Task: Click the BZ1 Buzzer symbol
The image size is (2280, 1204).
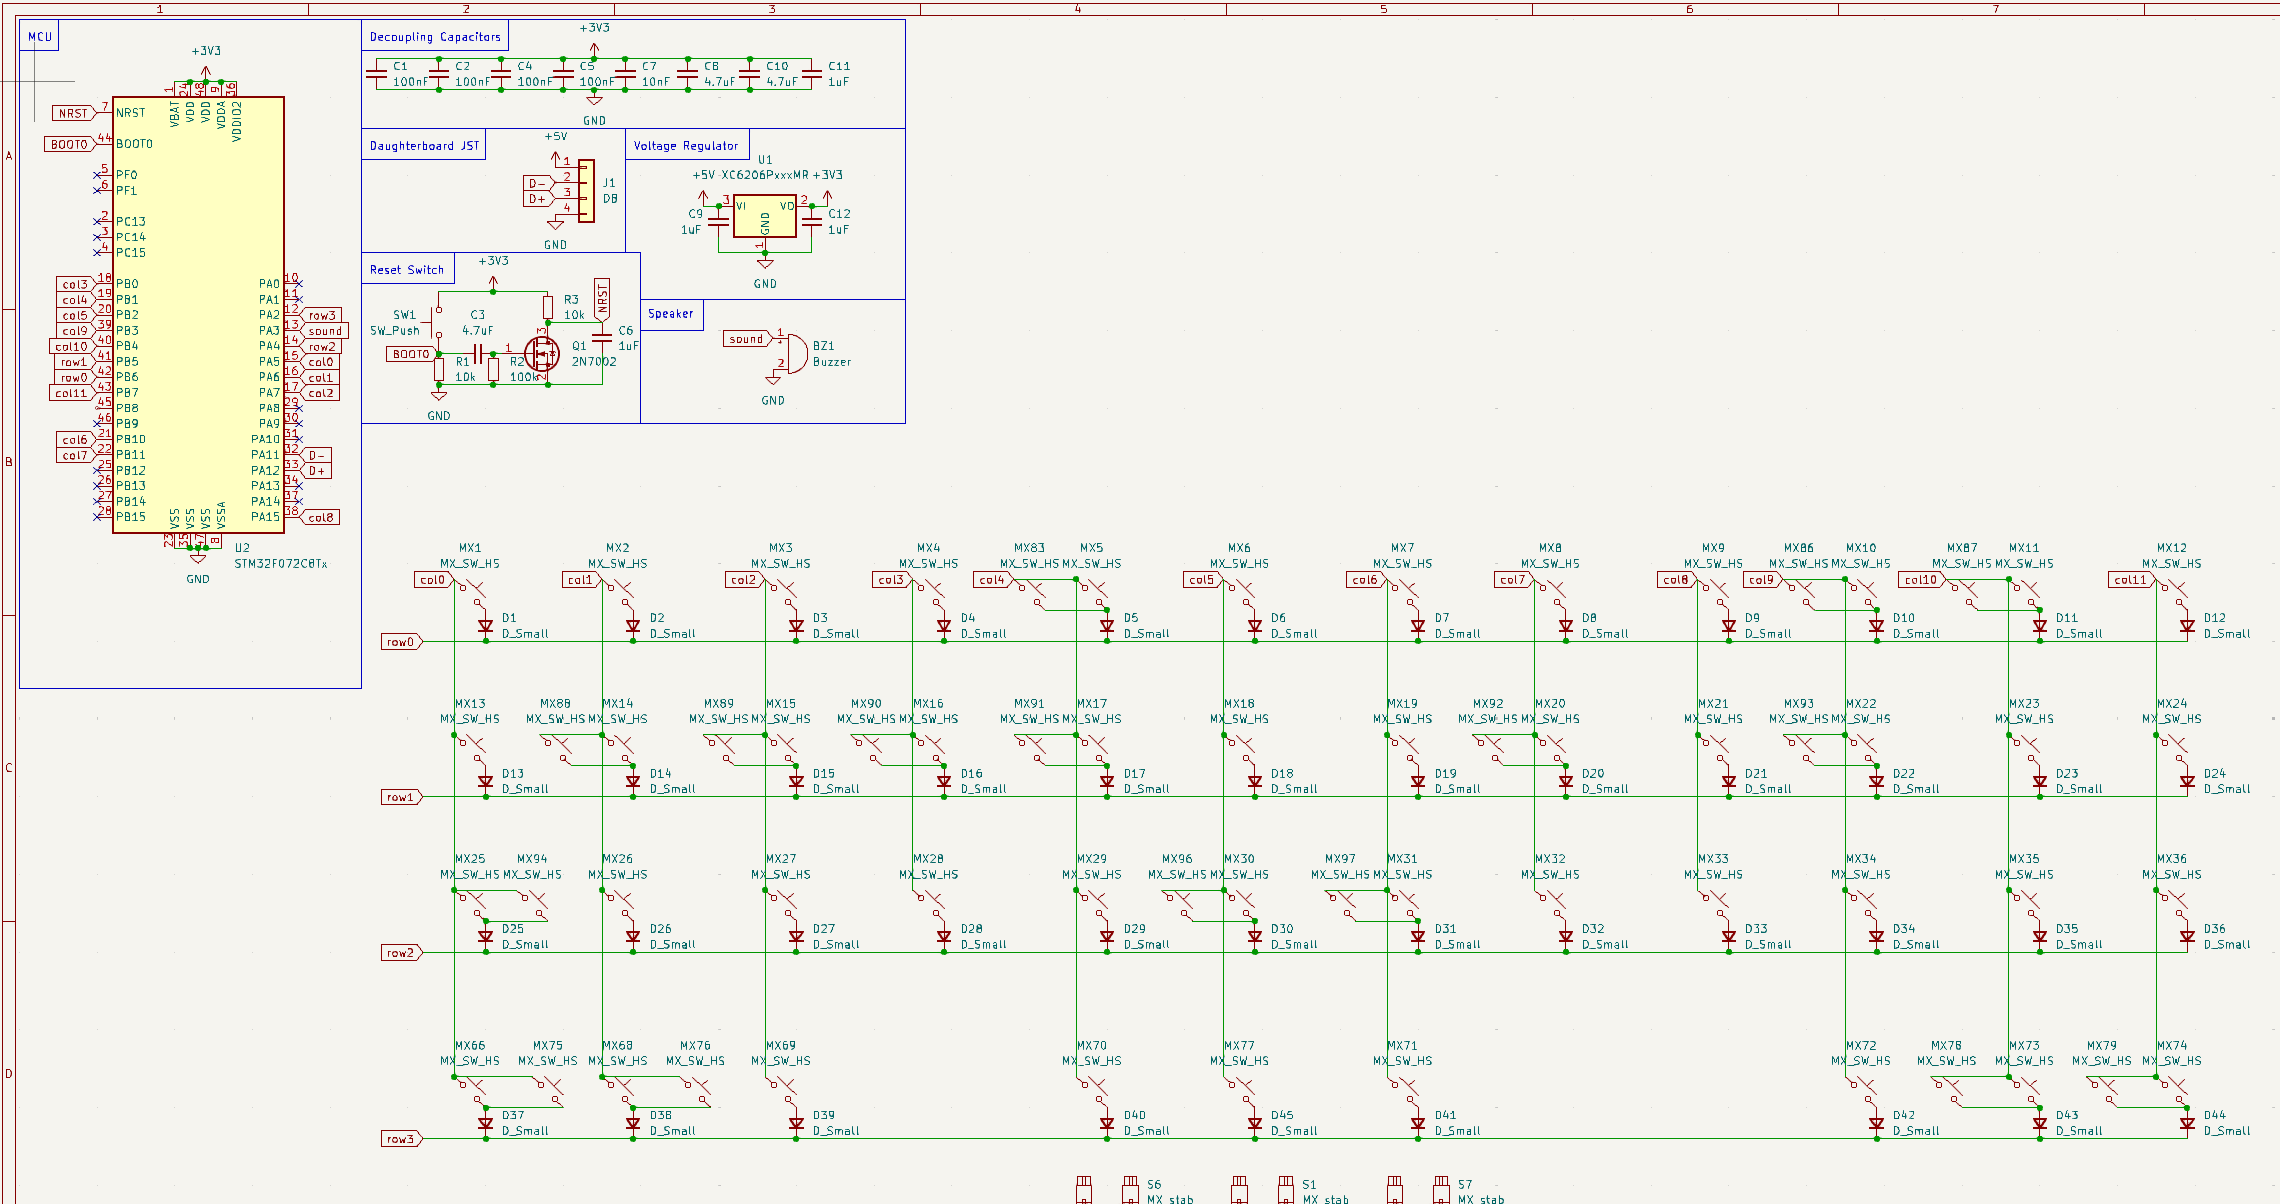Action: coord(796,353)
